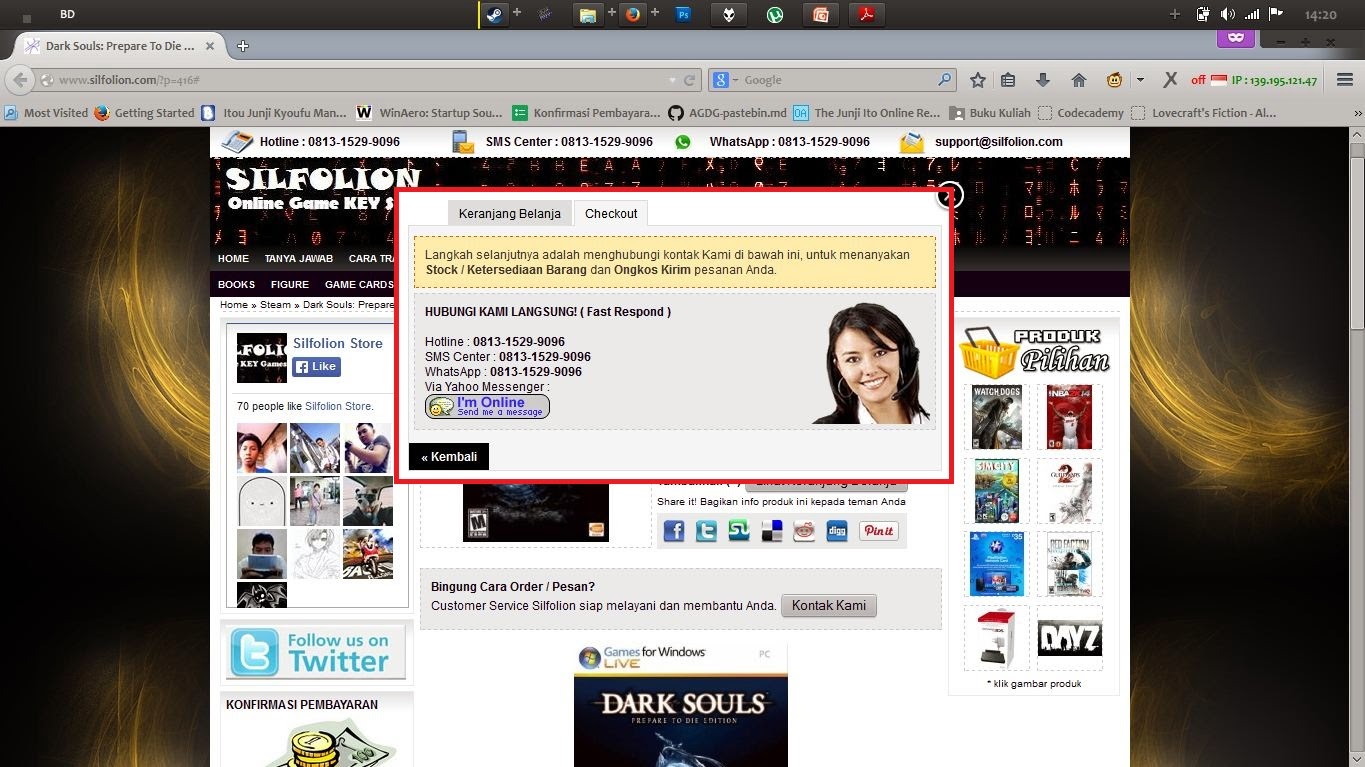Open Steam from the taskbar
Screen dimensions: 1365x767
click(x=494, y=14)
